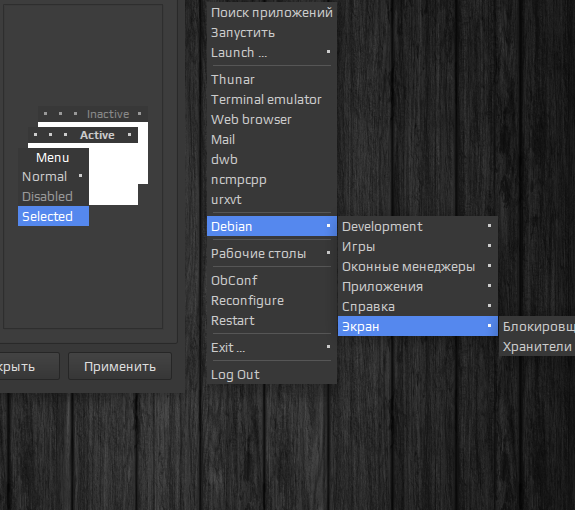Open Web browser from menu
The image size is (575, 510).
pyautogui.click(x=272, y=120)
